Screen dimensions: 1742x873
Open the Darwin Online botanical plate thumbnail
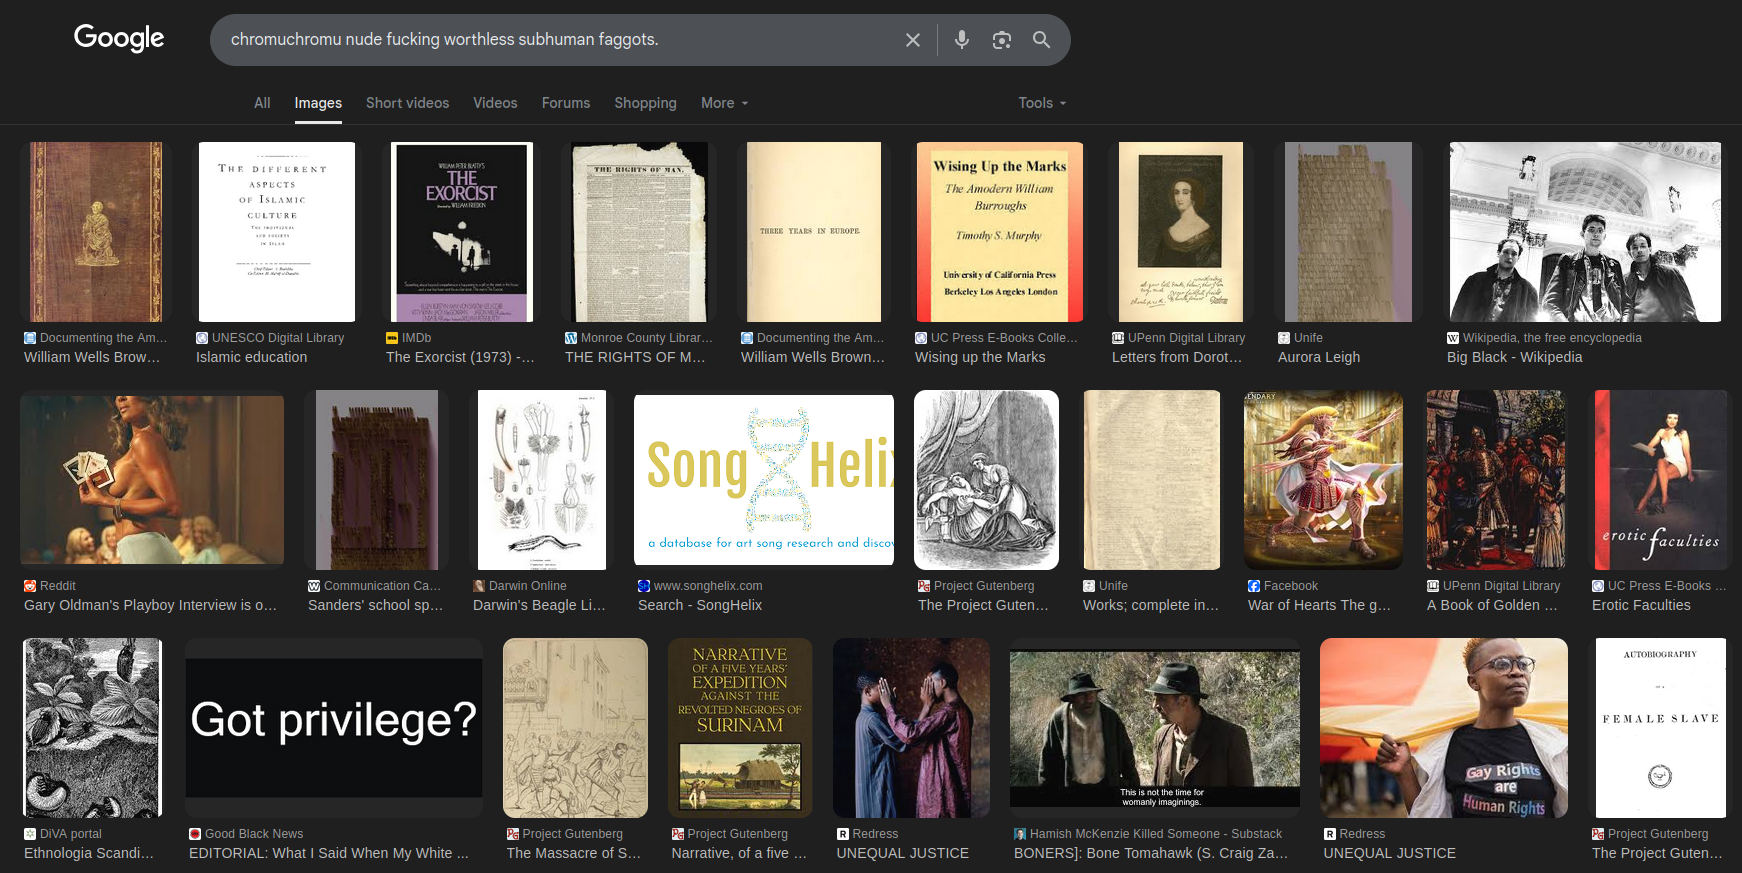(542, 480)
